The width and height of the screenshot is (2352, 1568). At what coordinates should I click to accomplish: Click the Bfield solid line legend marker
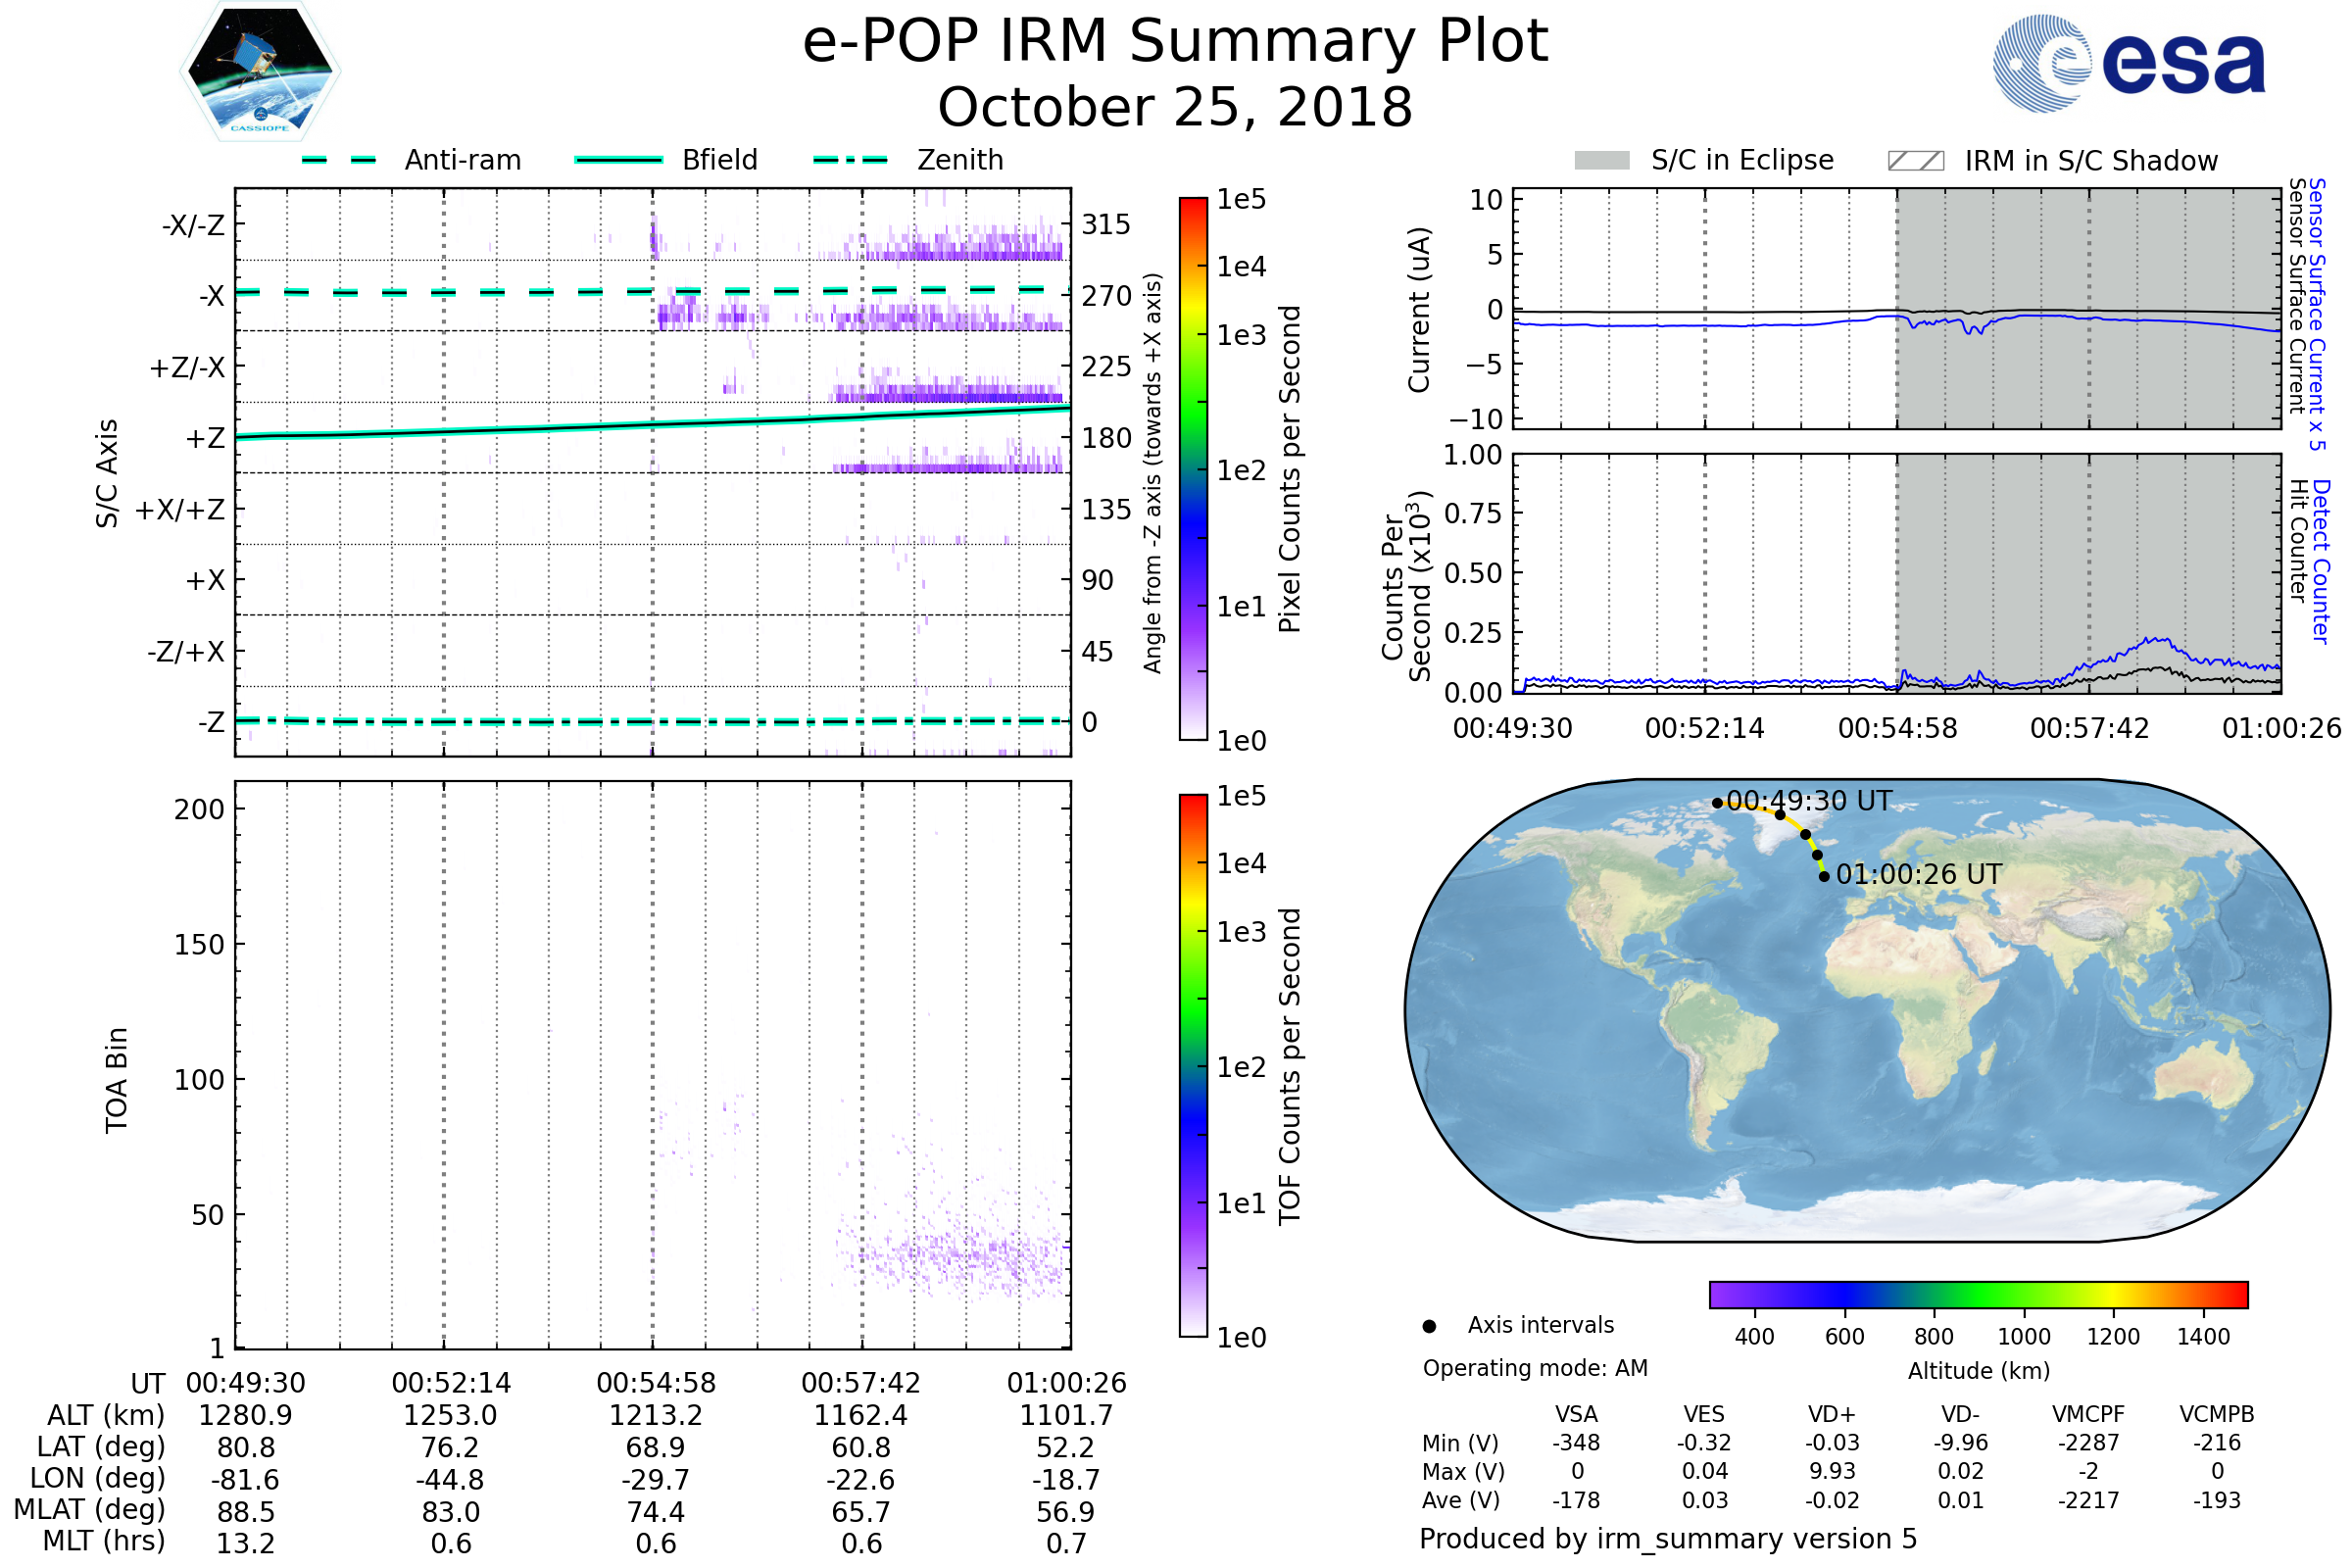coord(618,160)
